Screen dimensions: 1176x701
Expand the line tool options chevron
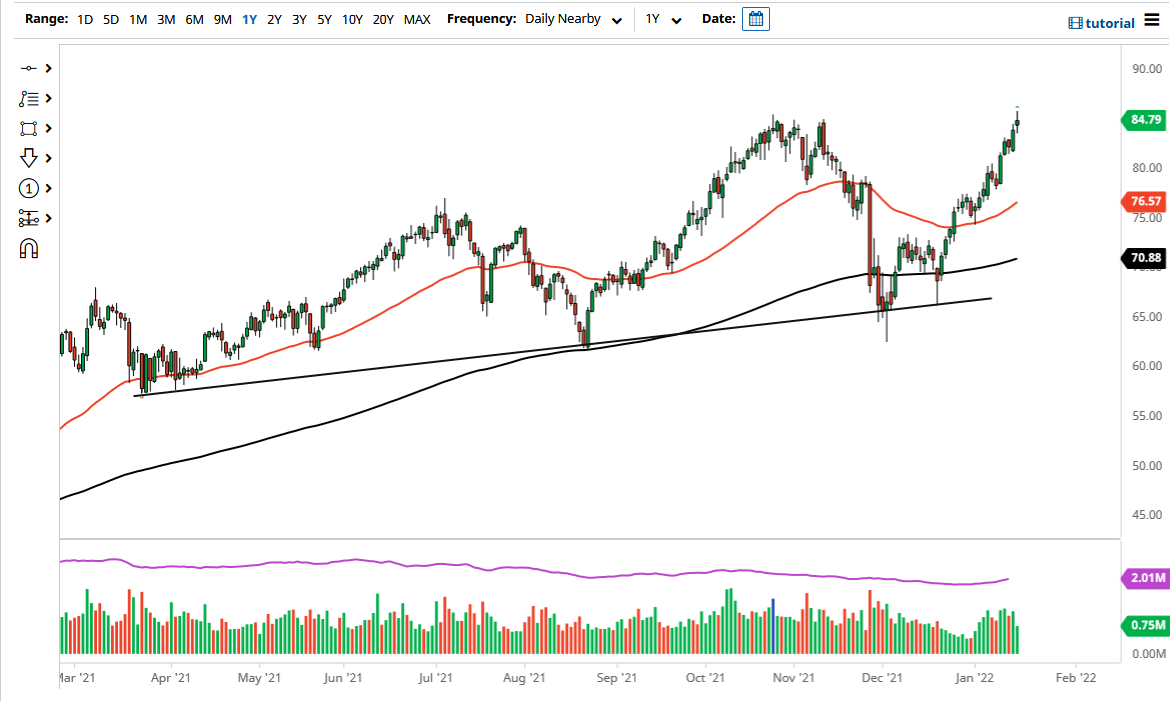click(x=47, y=68)
